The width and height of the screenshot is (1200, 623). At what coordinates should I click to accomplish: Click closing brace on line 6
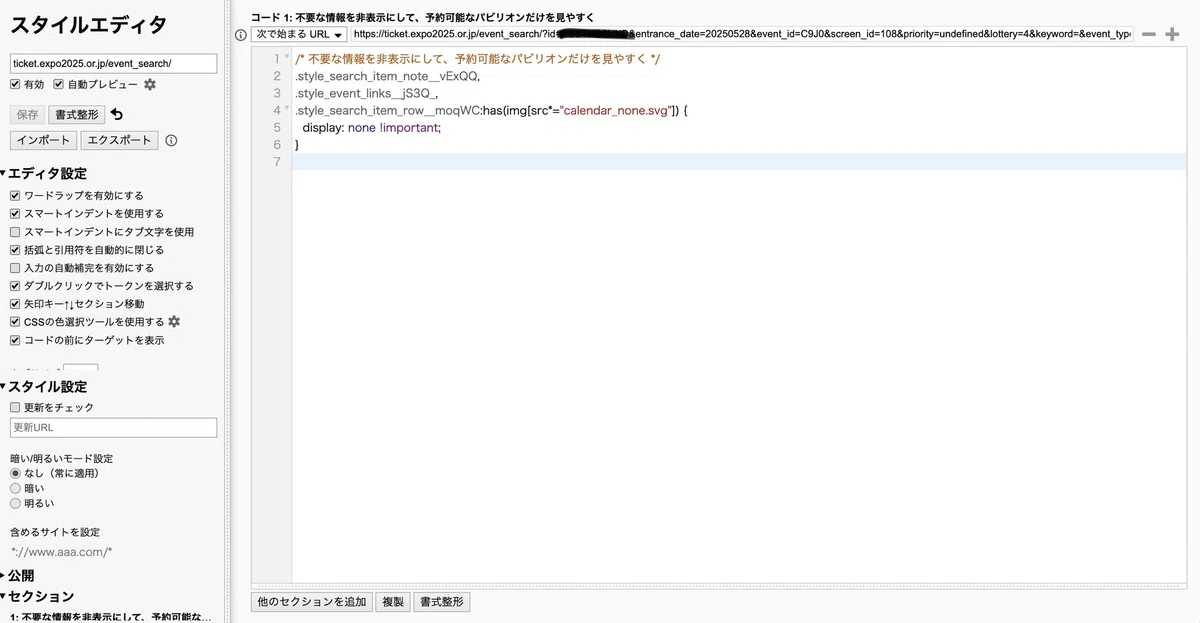297,144
